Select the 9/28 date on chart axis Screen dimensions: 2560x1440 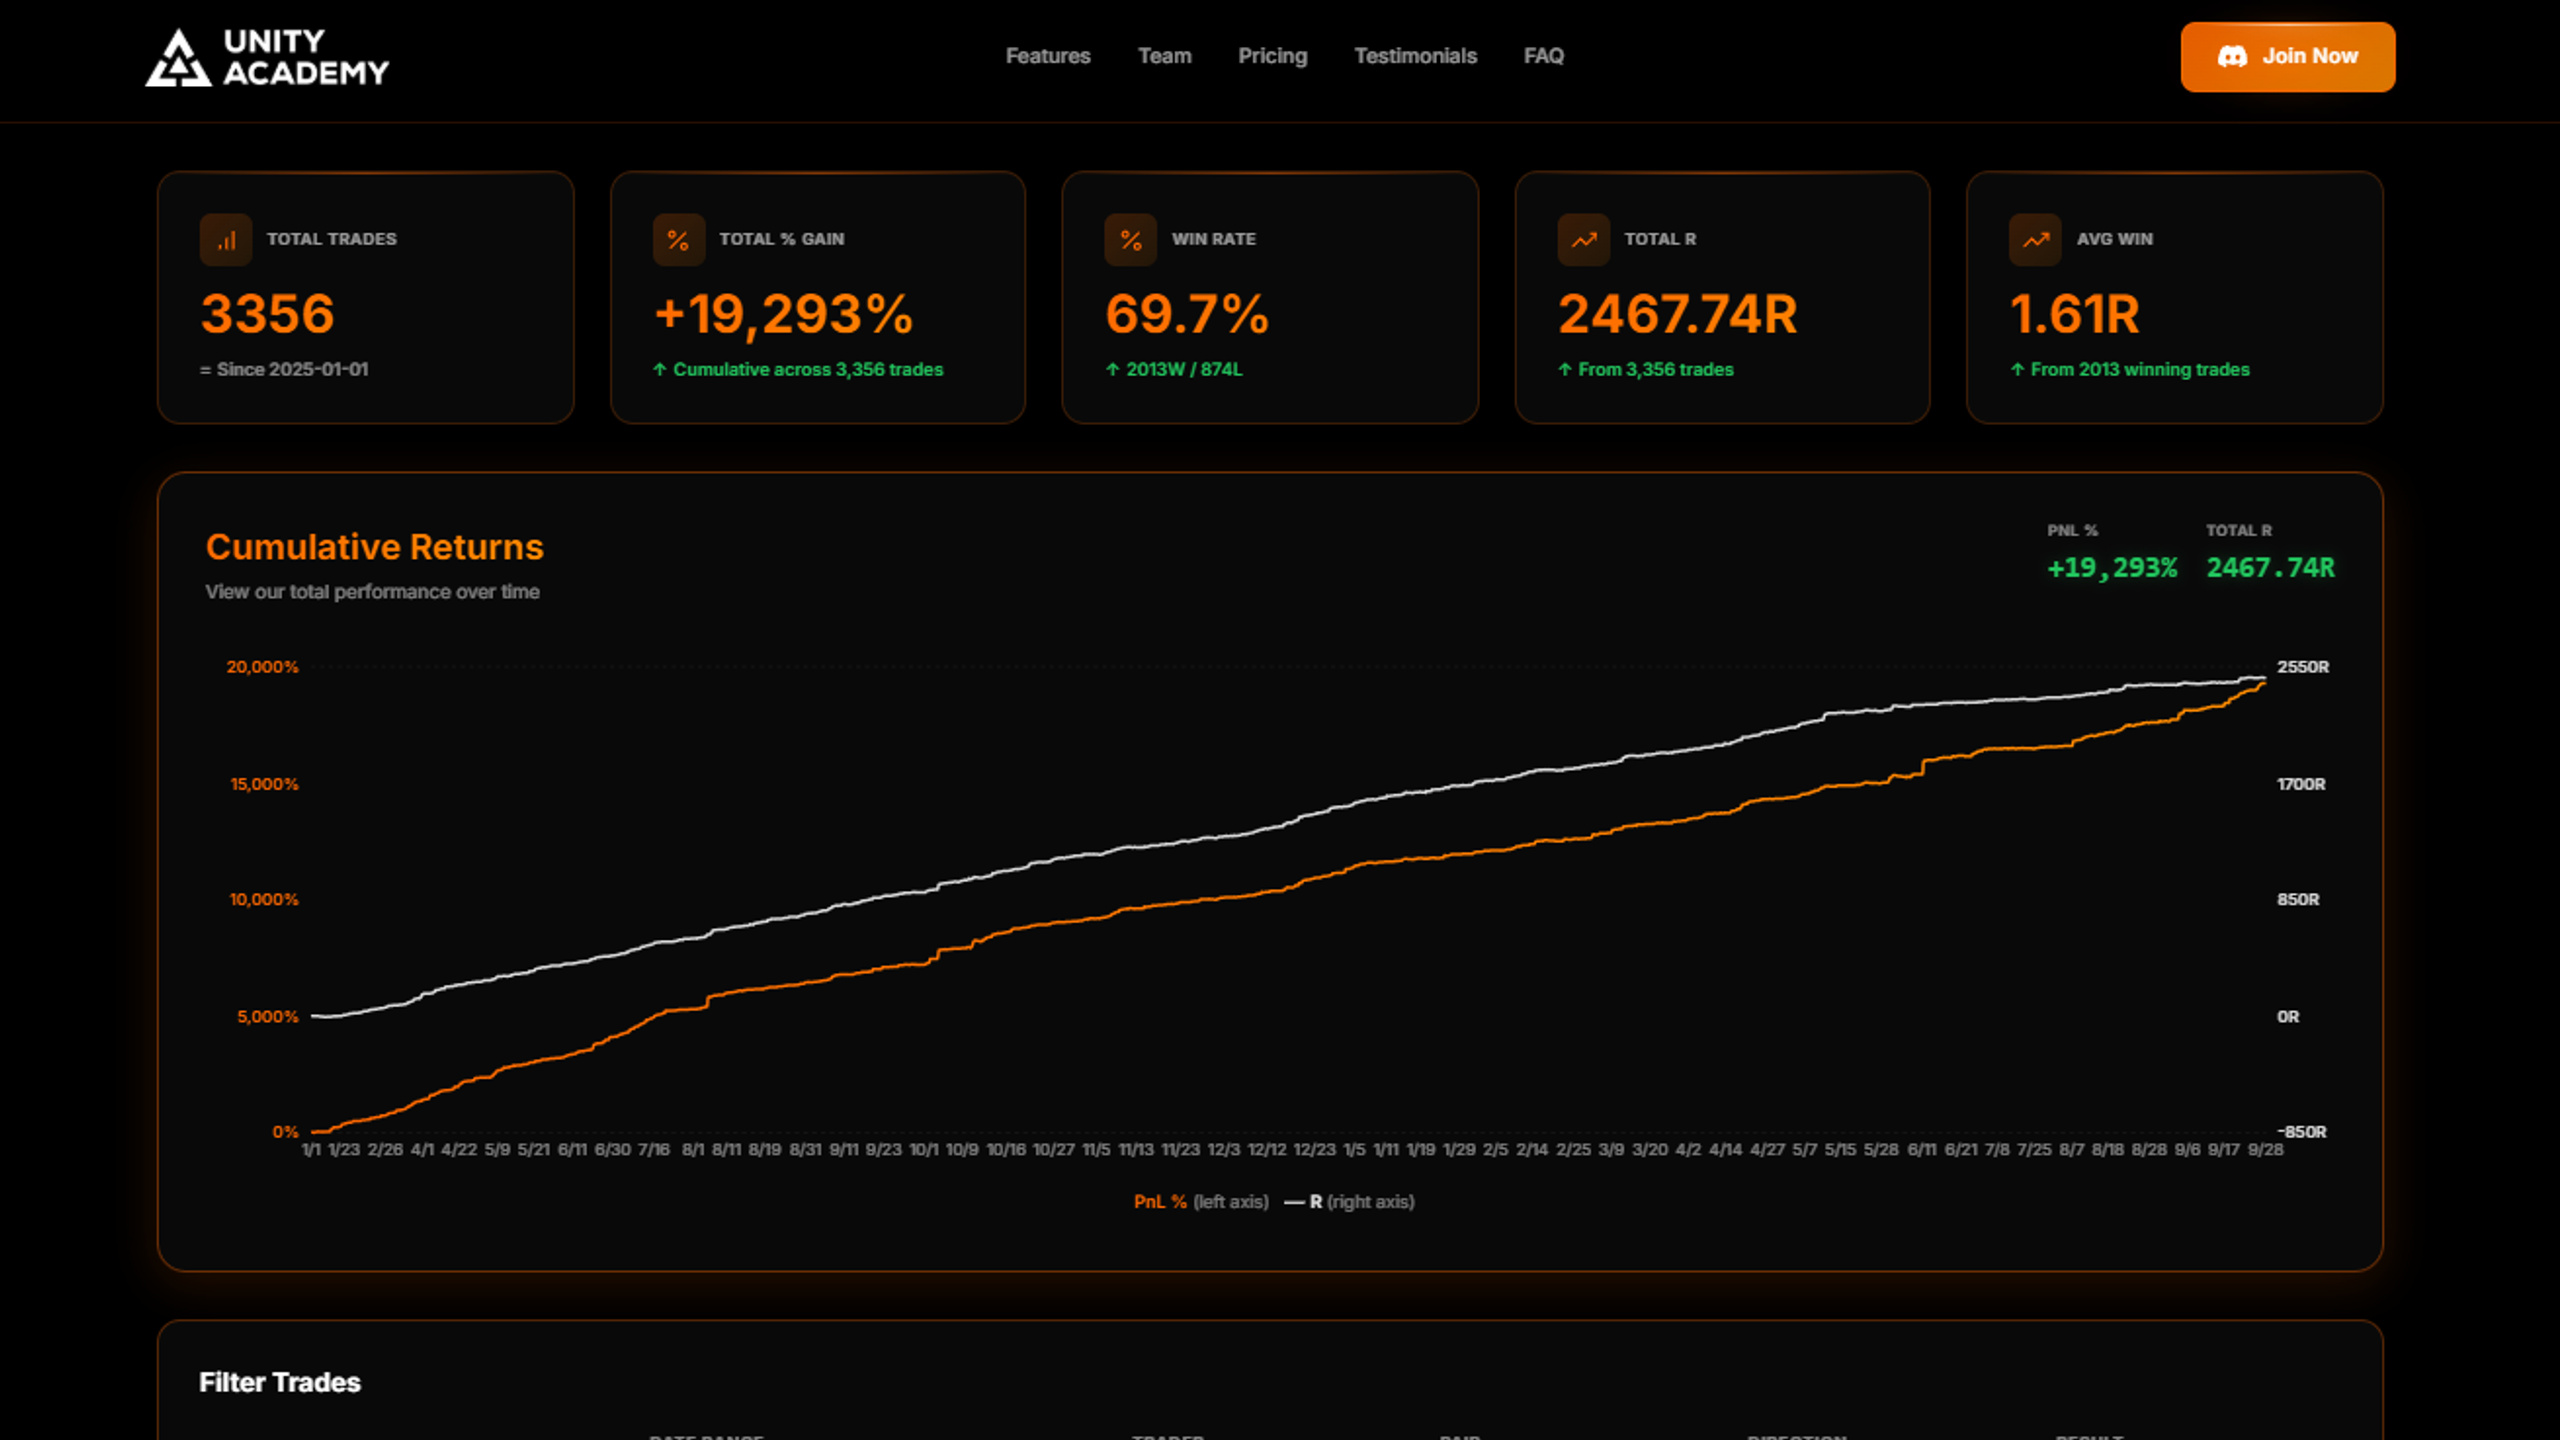tap(2266, 1150)
